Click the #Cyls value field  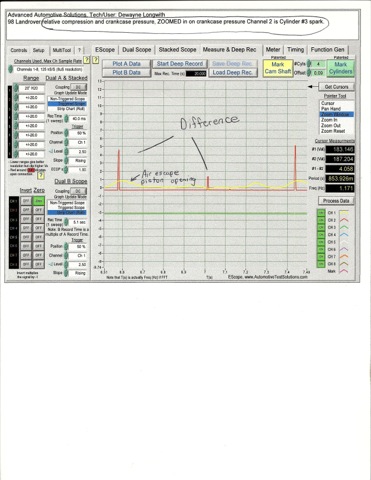pos(319,64)
